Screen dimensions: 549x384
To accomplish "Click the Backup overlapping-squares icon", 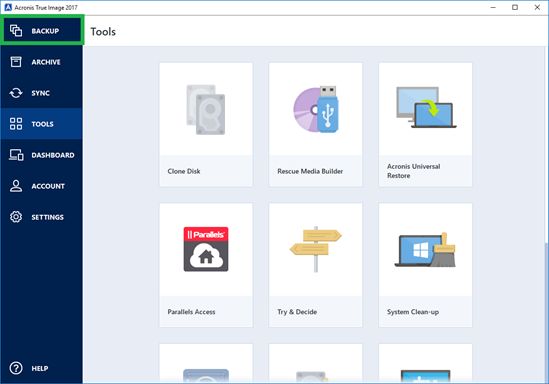I will click(x=16, y=31).
